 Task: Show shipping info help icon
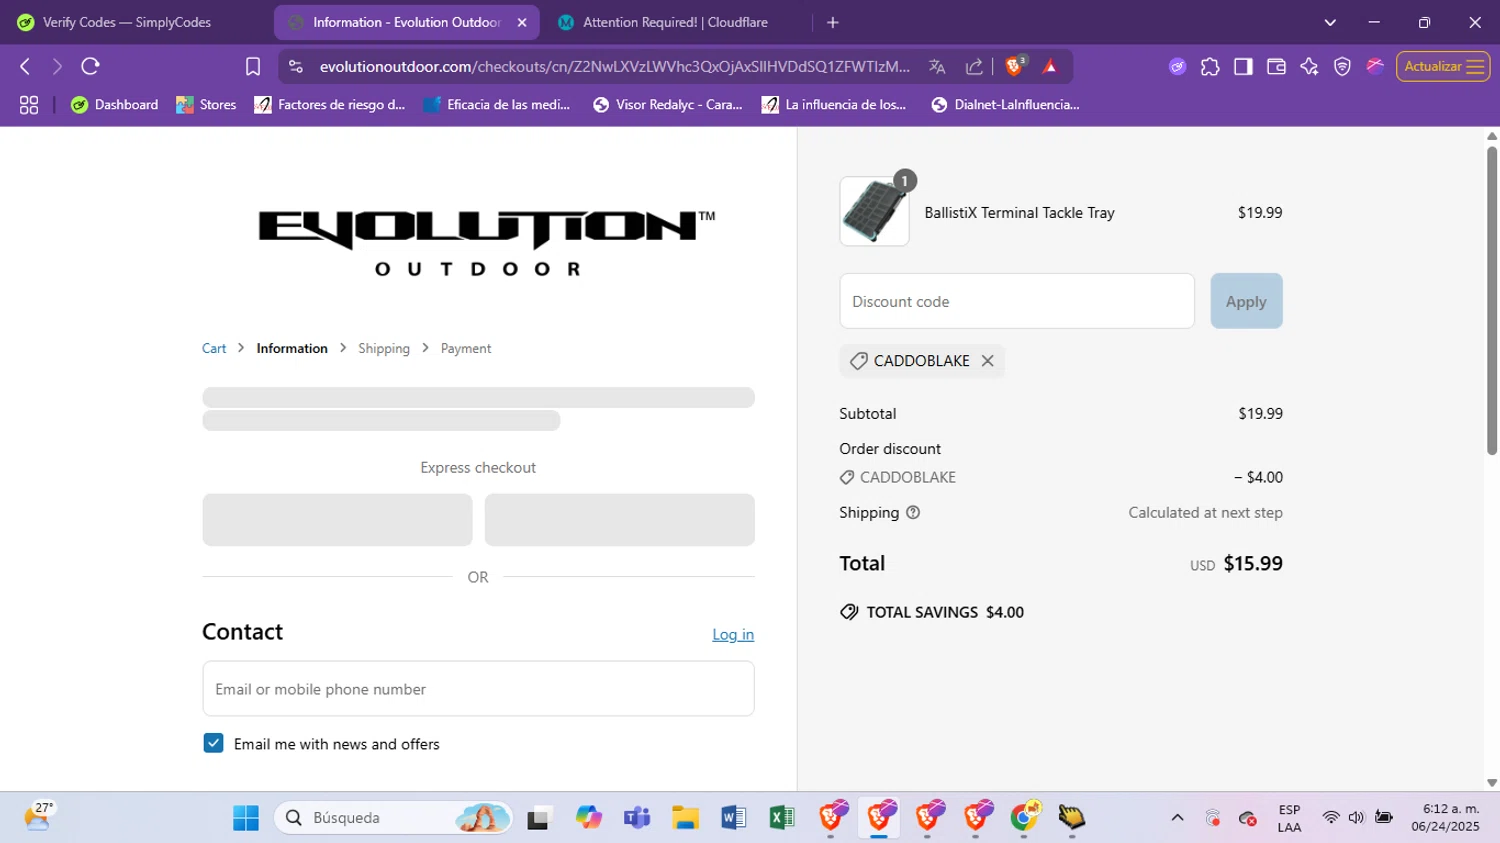click(x=913, y=513)
